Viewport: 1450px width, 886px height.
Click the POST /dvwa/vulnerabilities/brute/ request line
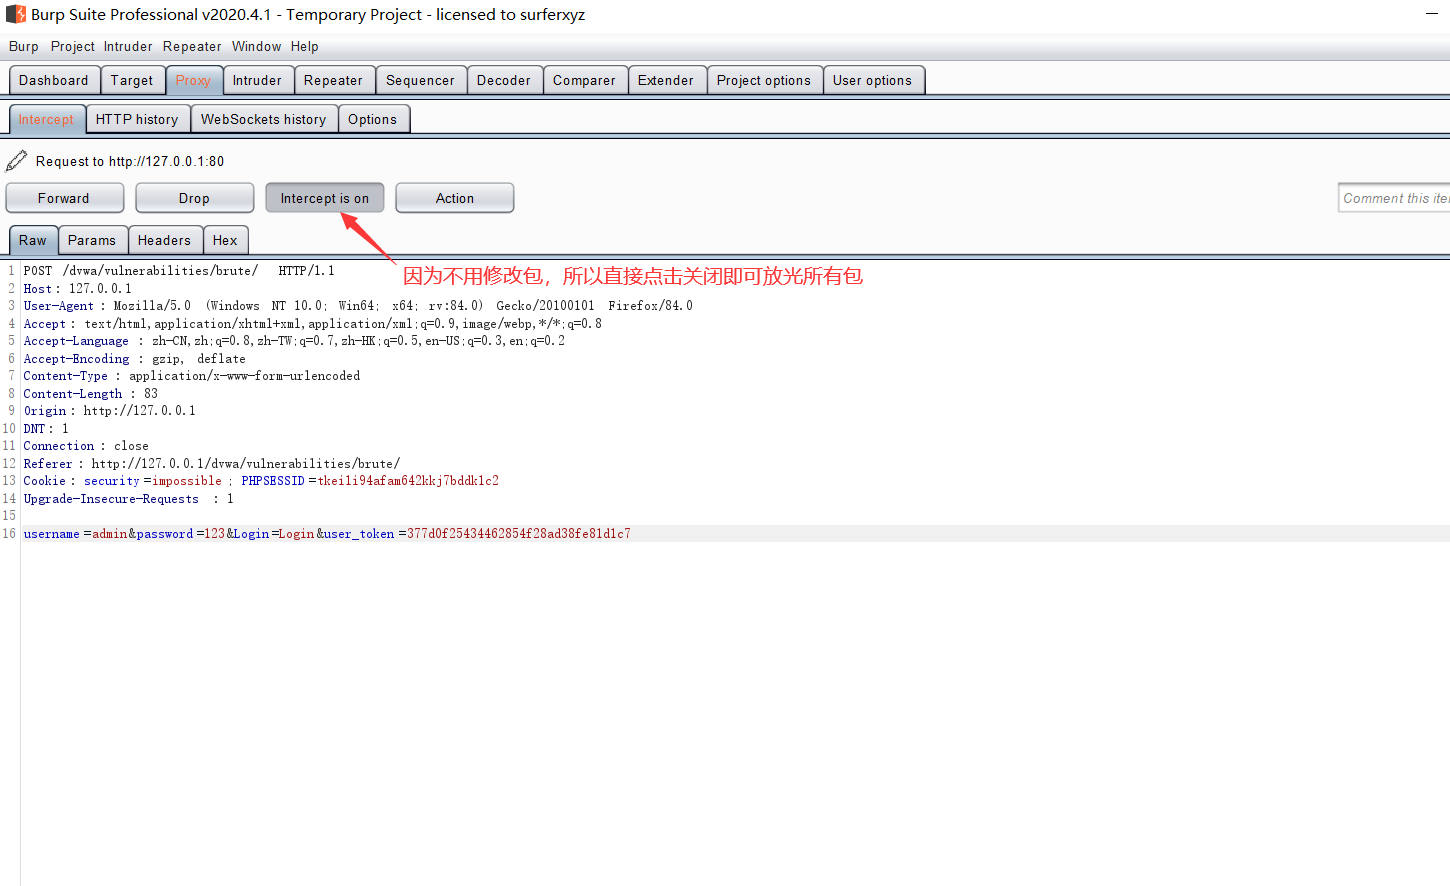[179, 271]
